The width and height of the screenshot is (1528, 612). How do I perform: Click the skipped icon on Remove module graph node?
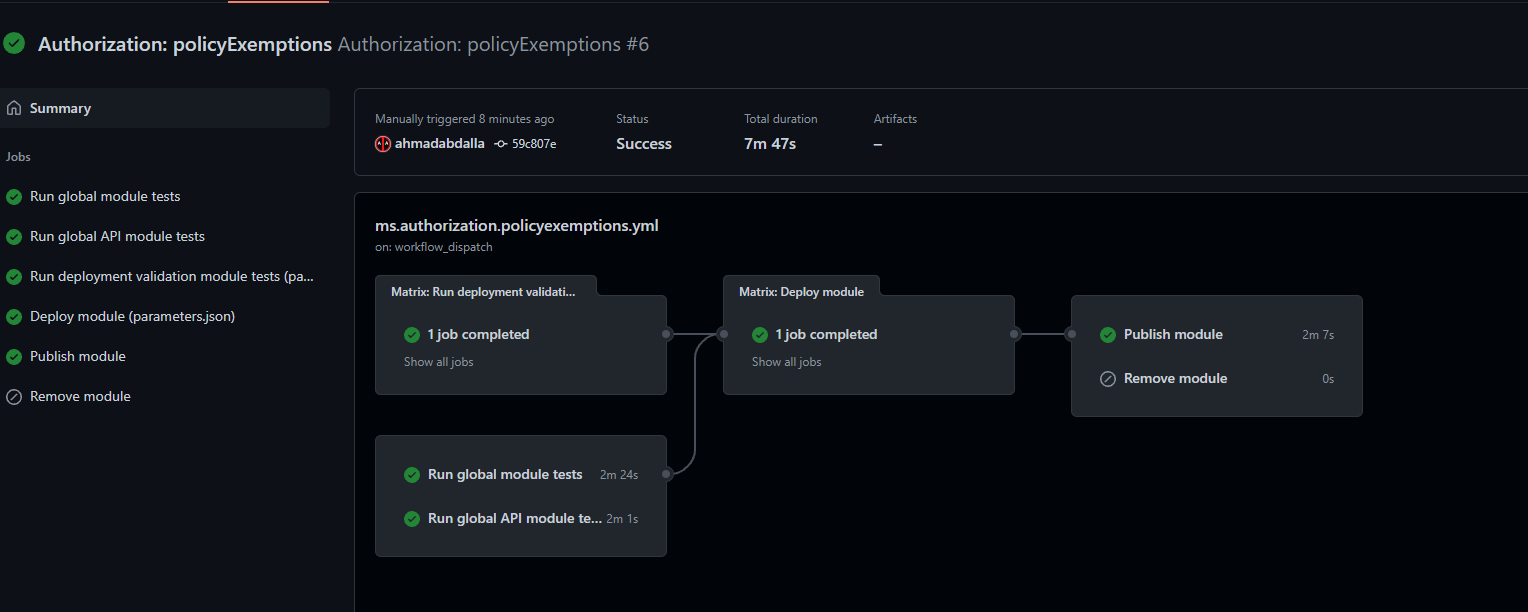pos(1108,379)
